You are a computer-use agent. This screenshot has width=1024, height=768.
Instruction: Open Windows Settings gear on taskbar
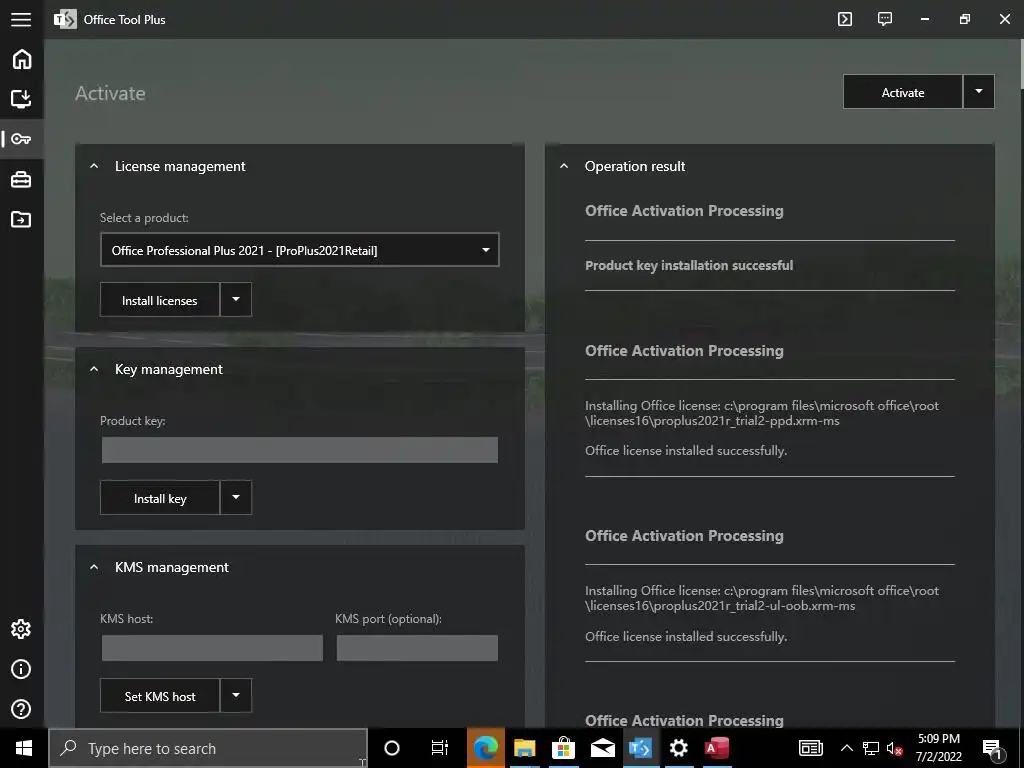click(679, 748)
